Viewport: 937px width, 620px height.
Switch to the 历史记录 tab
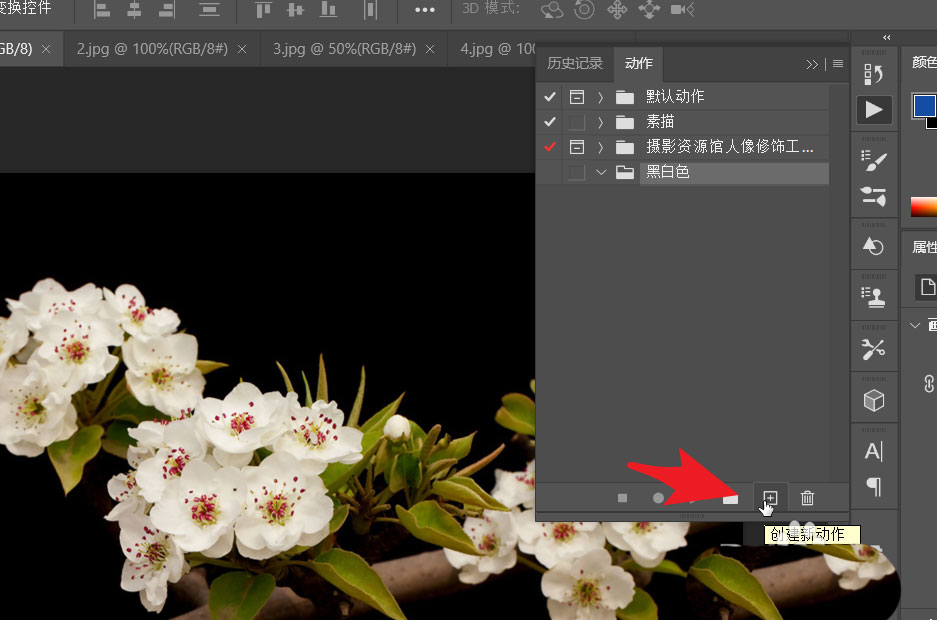[x=574, y=62]
